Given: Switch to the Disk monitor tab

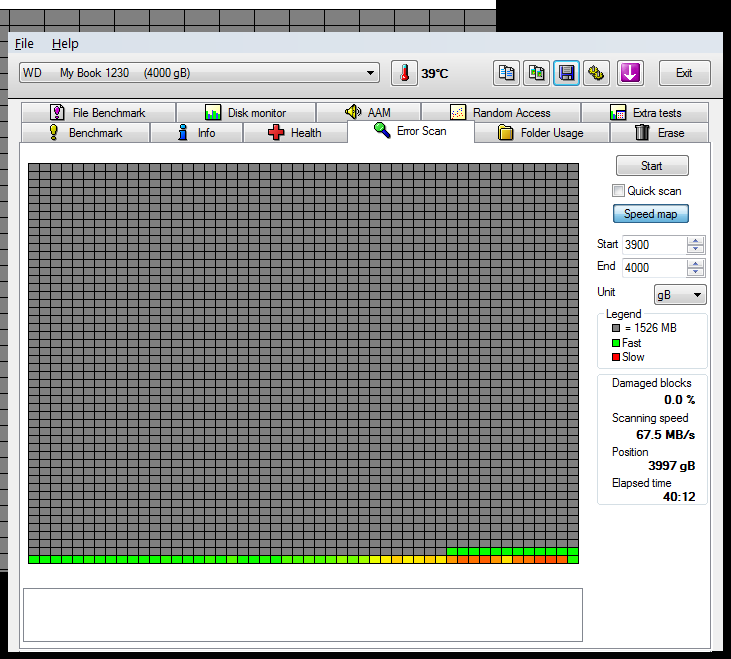Looking at the screenshot, I should (246, 112).
